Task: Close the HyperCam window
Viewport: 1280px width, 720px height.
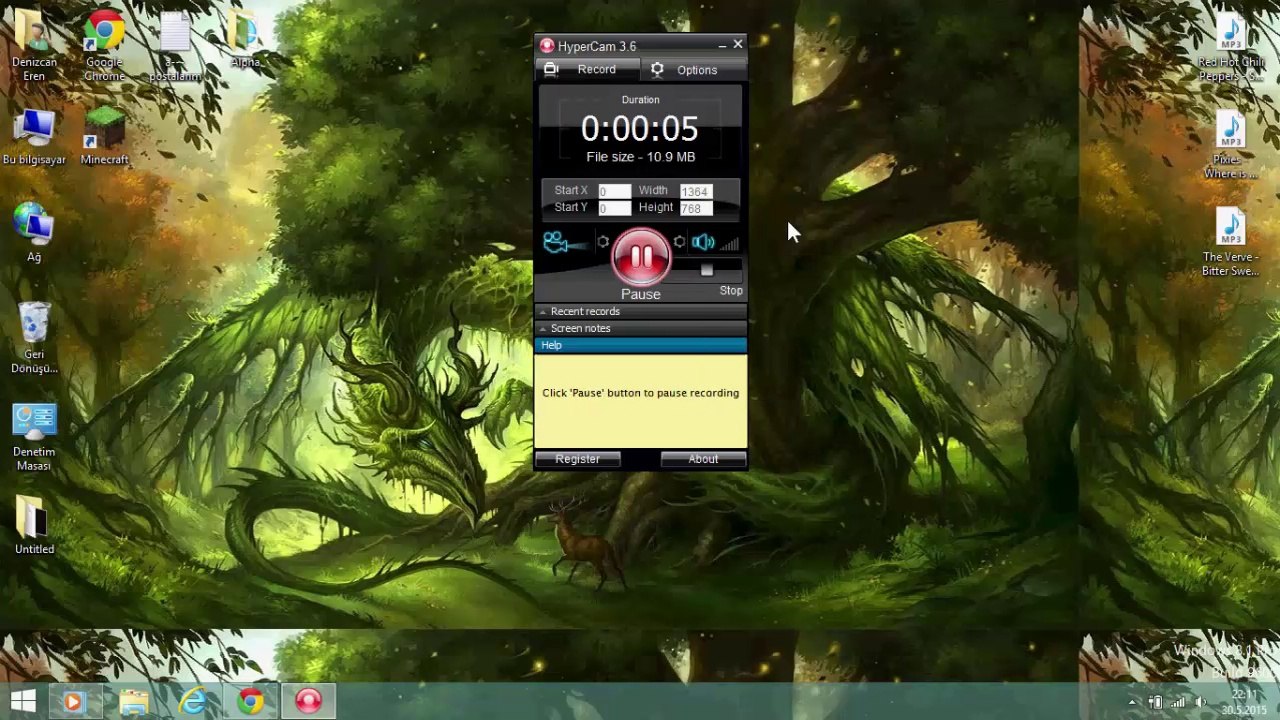Action: (738, 45)
